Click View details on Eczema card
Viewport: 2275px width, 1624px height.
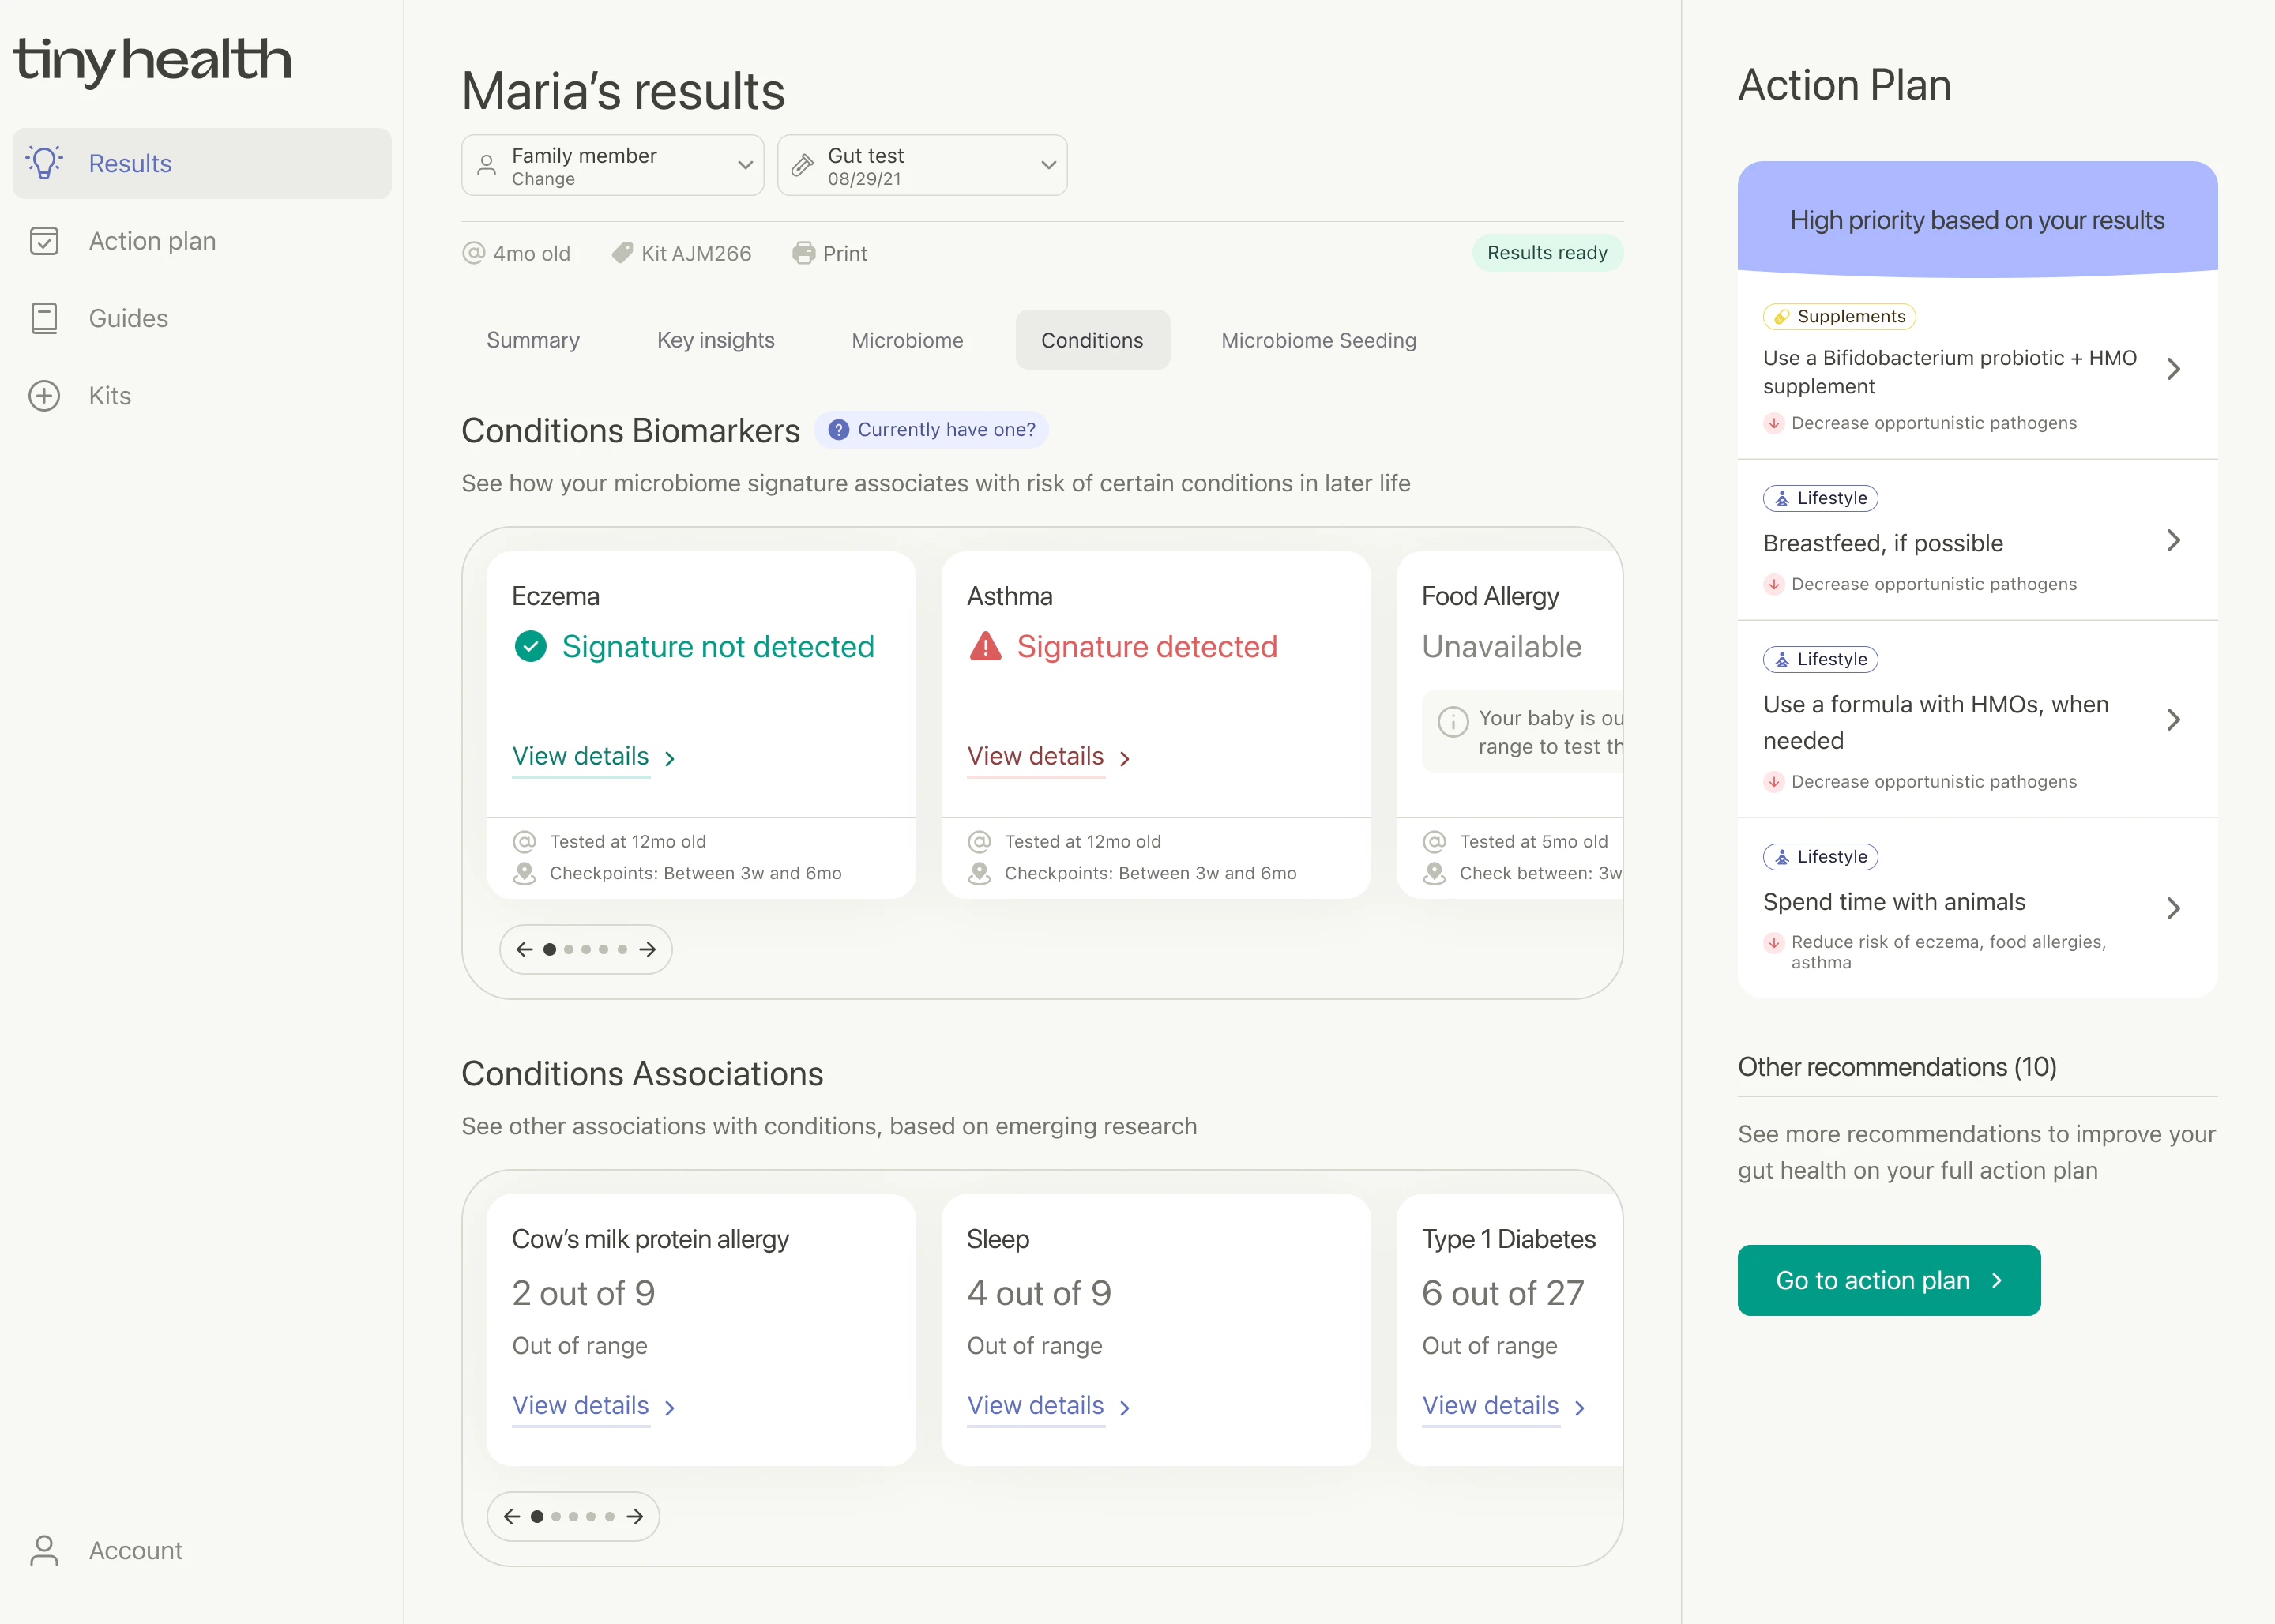pyautogui.click(x=594, y=757)
